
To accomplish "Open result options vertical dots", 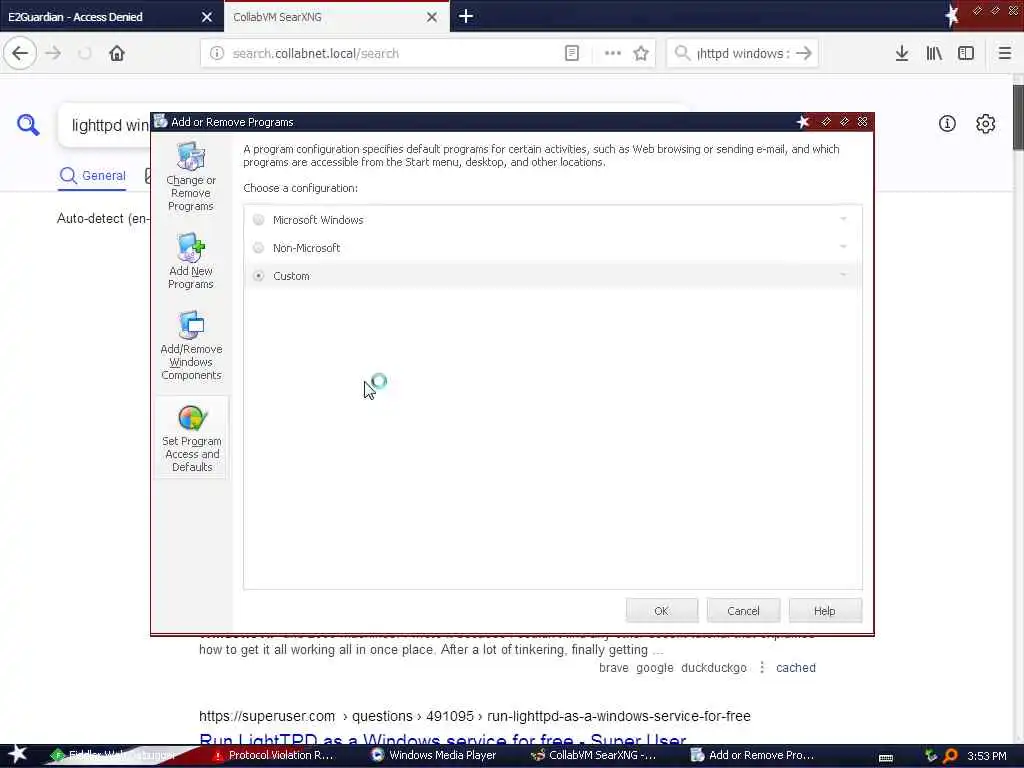I will (x=761, y=667).
